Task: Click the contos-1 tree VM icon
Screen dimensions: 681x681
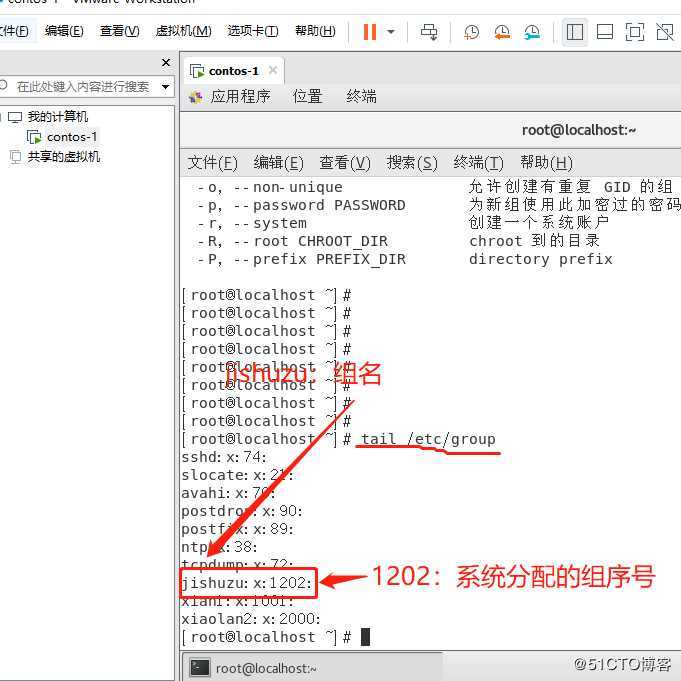Action: click(34, 137)
